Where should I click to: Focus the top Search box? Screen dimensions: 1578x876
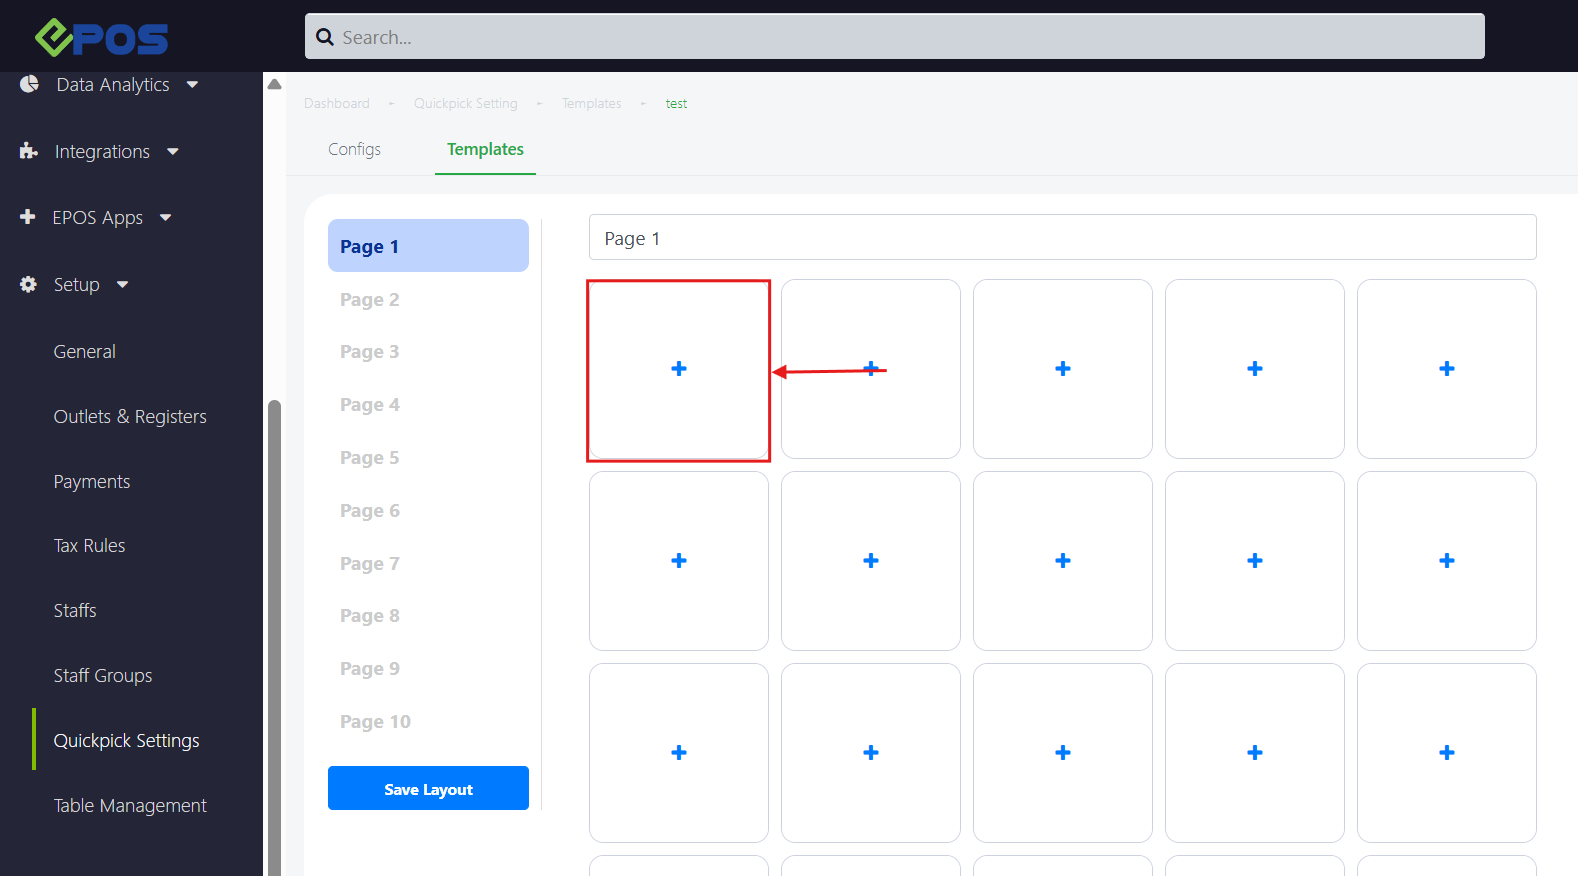tap(900, 37)
